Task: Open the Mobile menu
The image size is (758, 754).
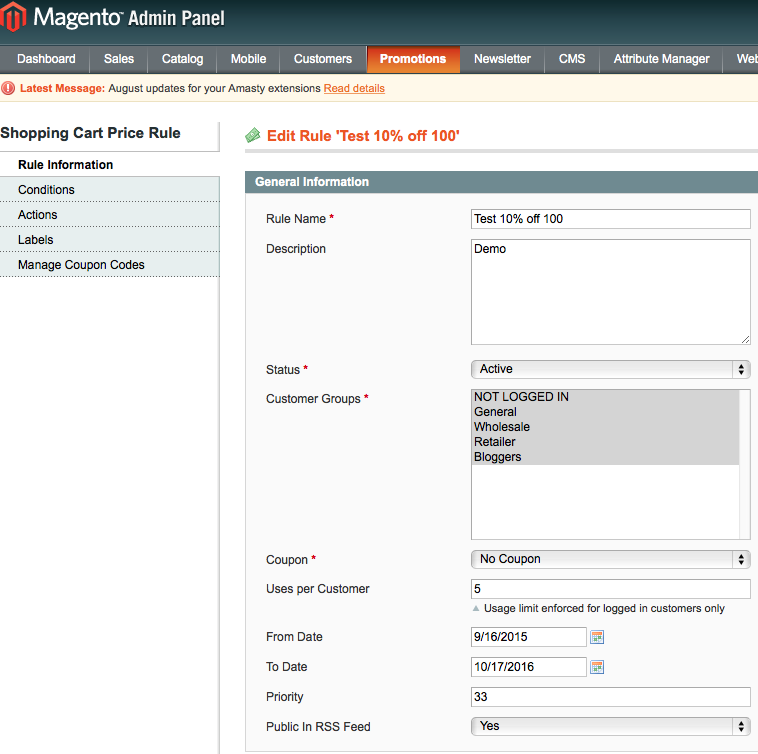Action: (x=248, y=59)
